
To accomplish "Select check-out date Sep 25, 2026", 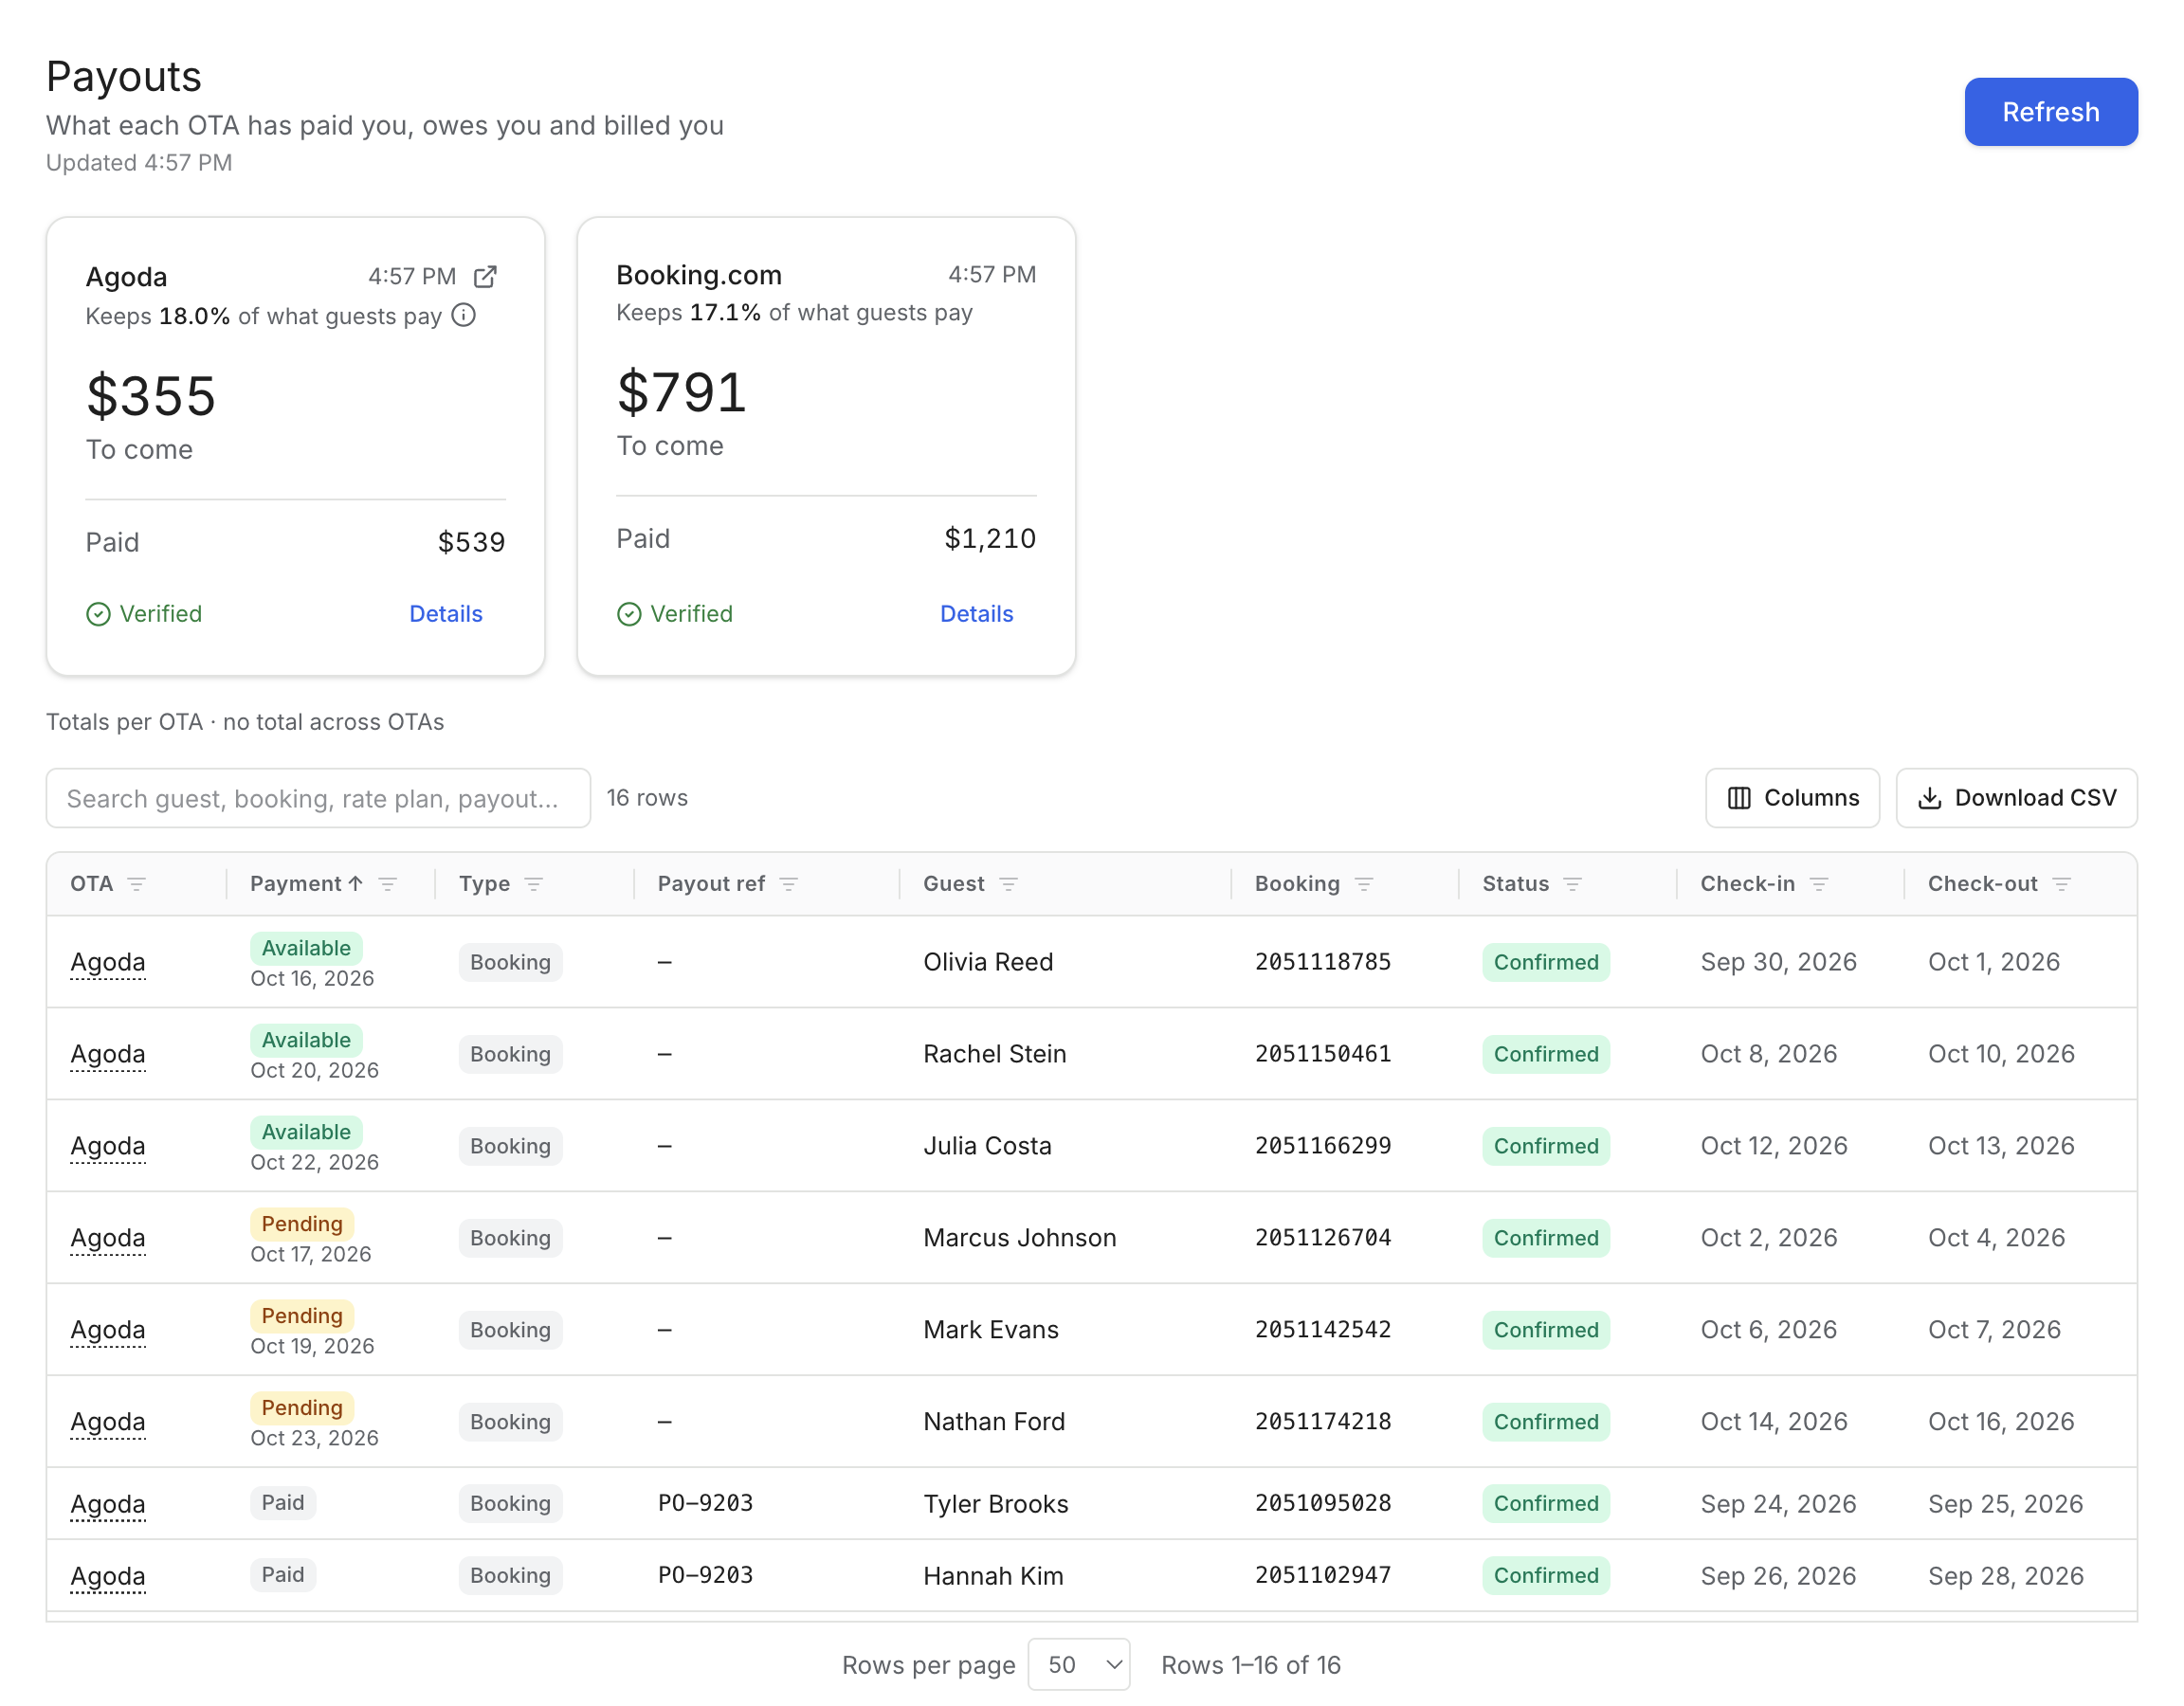I will coord(2006,1504).
